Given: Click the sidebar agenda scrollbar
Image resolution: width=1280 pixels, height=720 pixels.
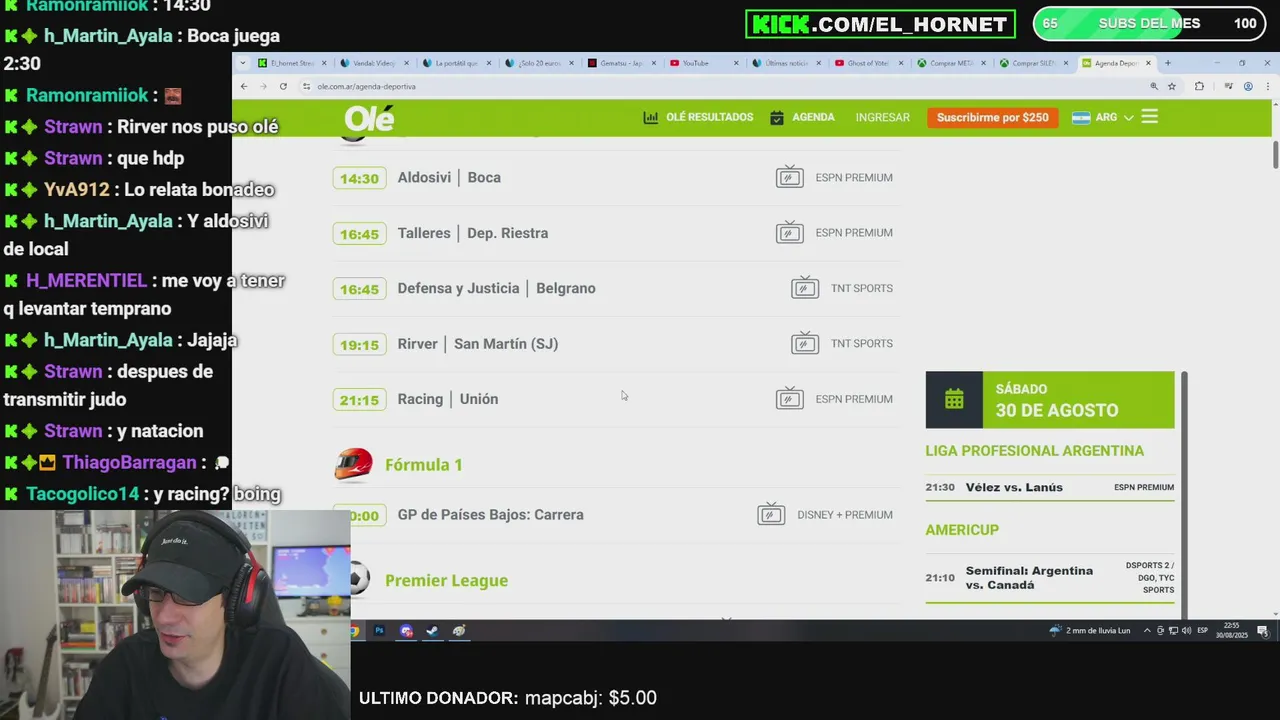Looking at the screenshot, I should coord(1185,495).
